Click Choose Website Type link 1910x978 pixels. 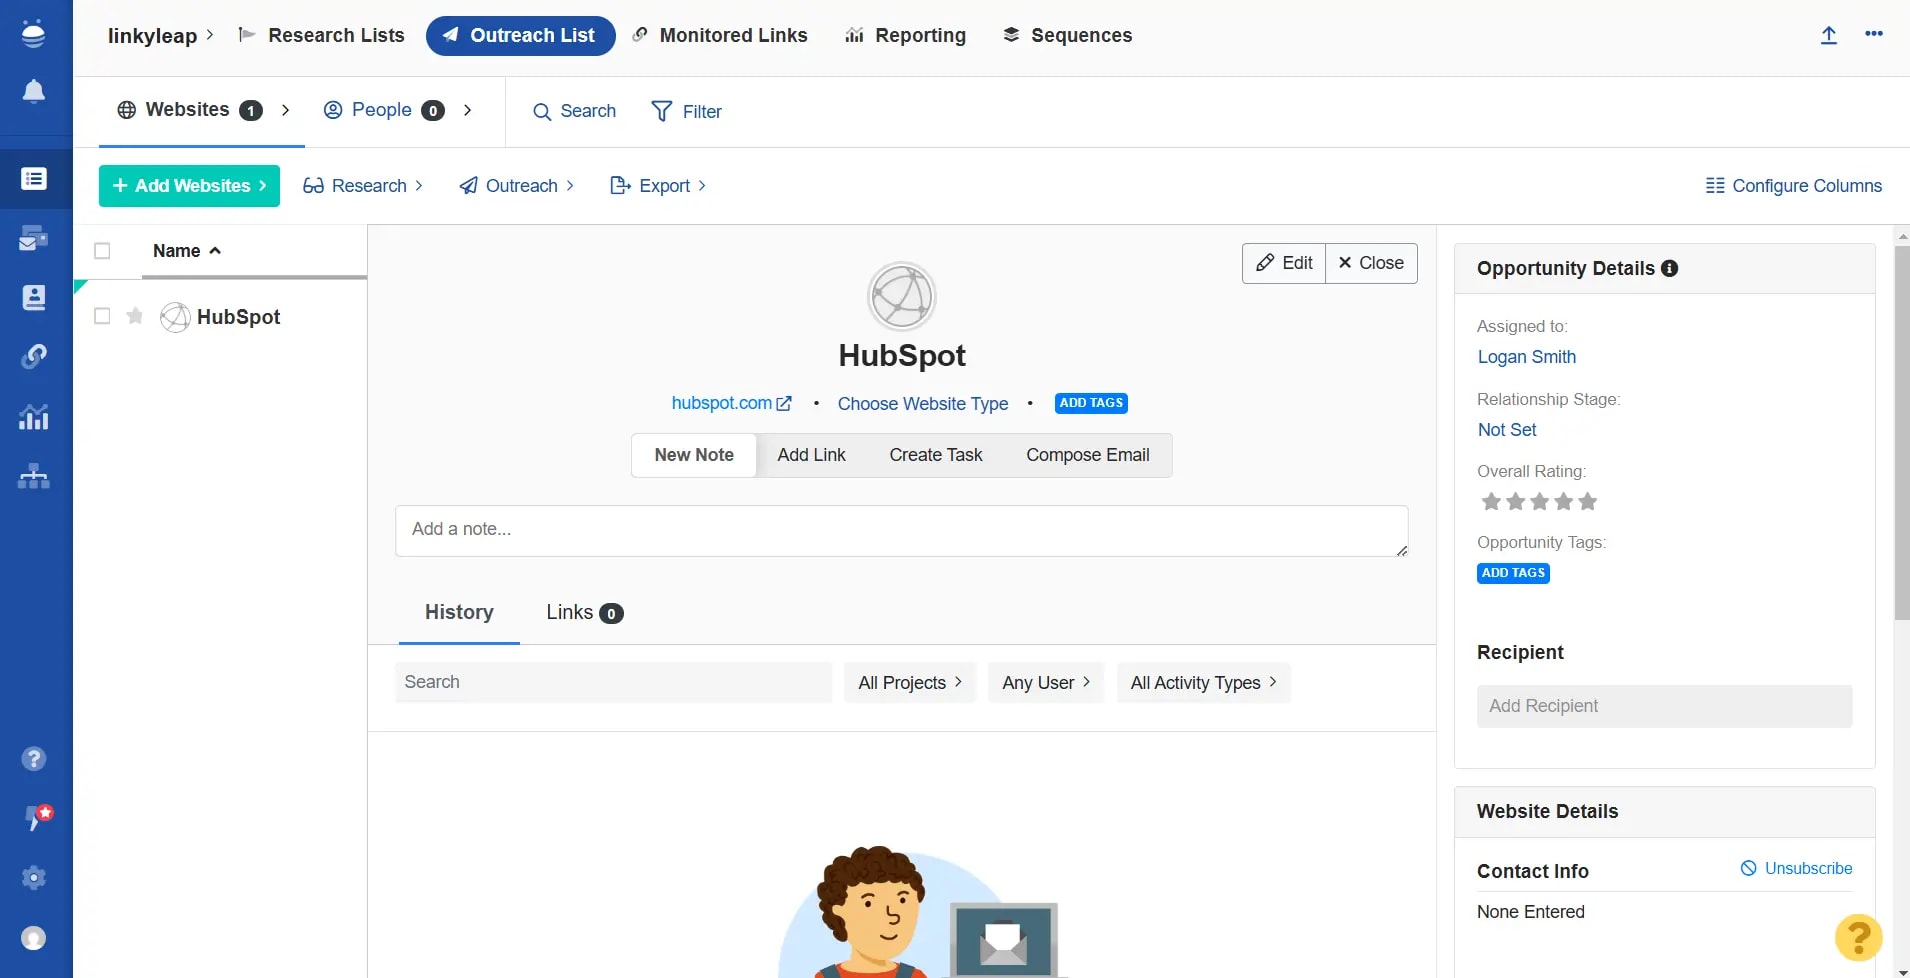(923, 404)
